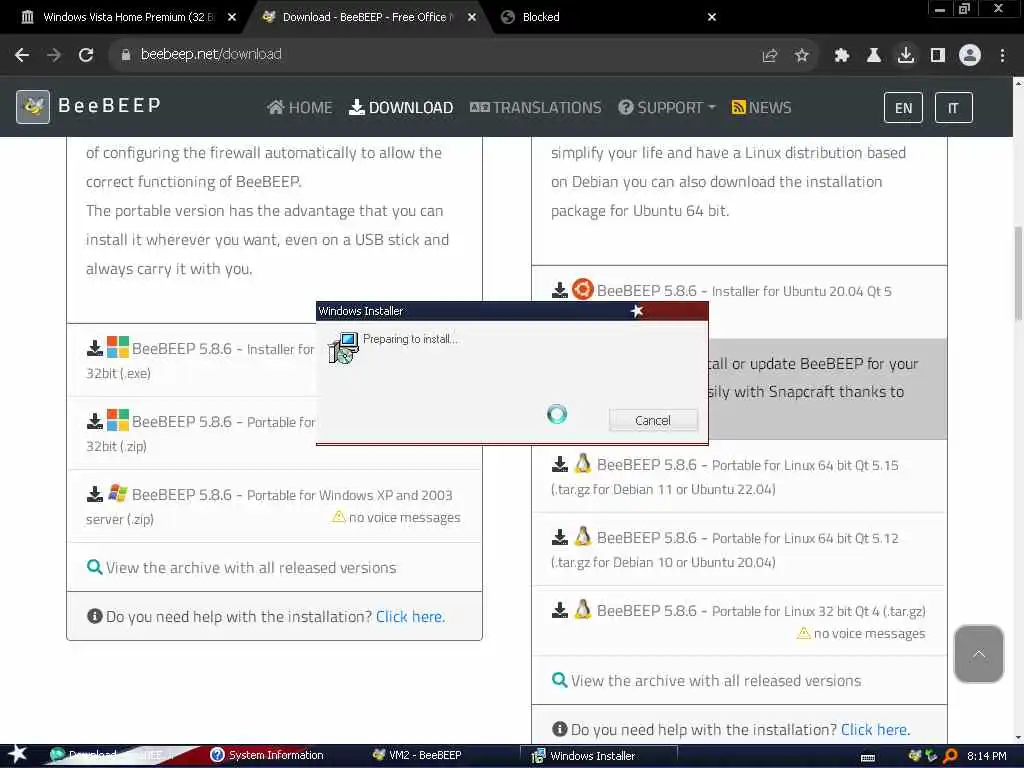The height and width of the screenshot is (768, 1024).
Task: Close the Windows Vista Home Premium tab
Action: pyautogui.click(x=232, y=17)
